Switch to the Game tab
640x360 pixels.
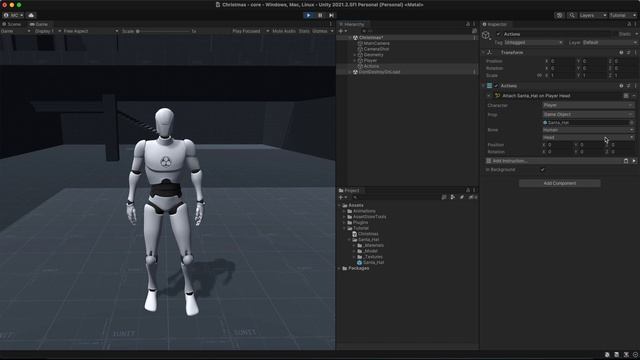39,24
